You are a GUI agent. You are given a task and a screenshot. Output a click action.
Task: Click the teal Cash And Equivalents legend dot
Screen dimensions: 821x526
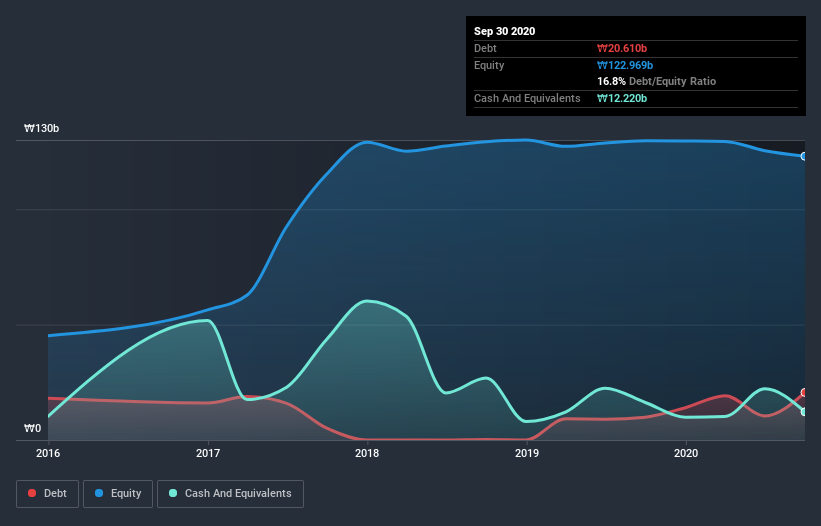(x=173, y=493)
